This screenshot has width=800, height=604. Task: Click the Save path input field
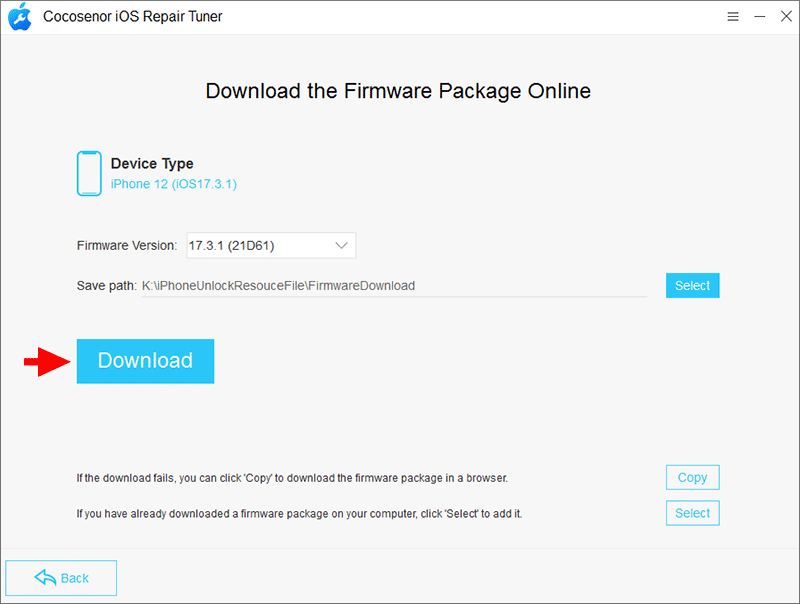(394, 286)
